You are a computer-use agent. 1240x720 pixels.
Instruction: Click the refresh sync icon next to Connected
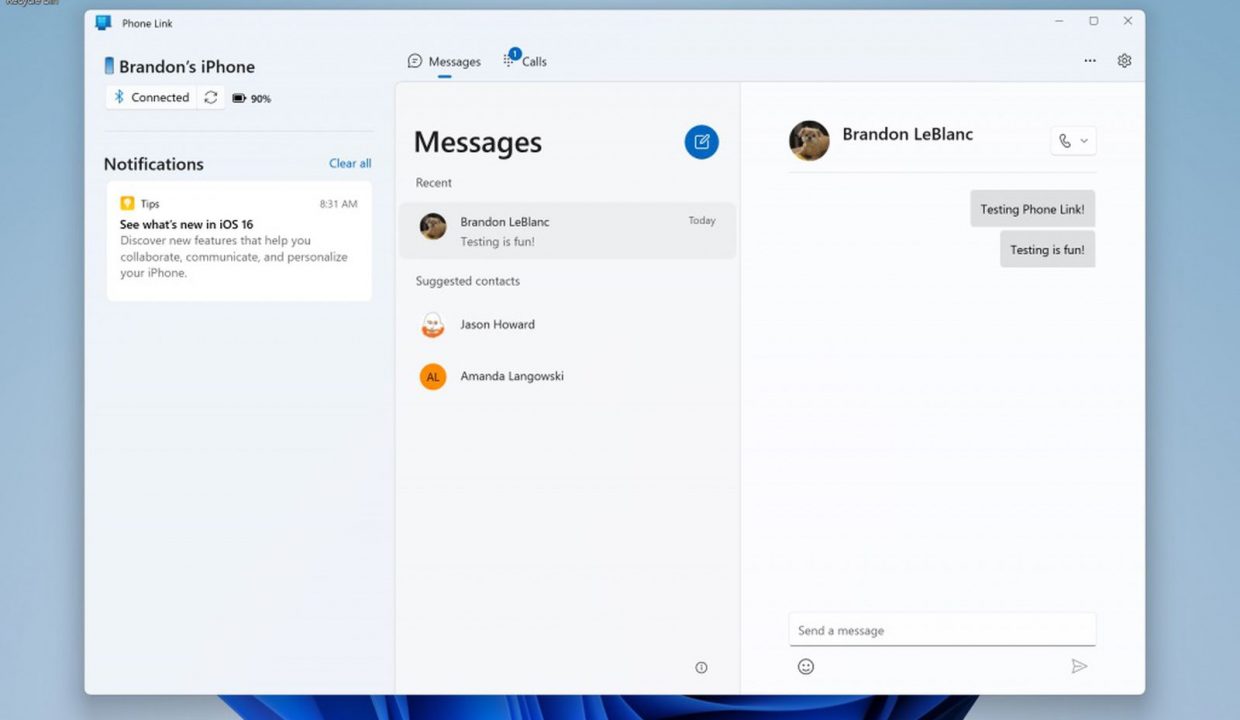211,97
